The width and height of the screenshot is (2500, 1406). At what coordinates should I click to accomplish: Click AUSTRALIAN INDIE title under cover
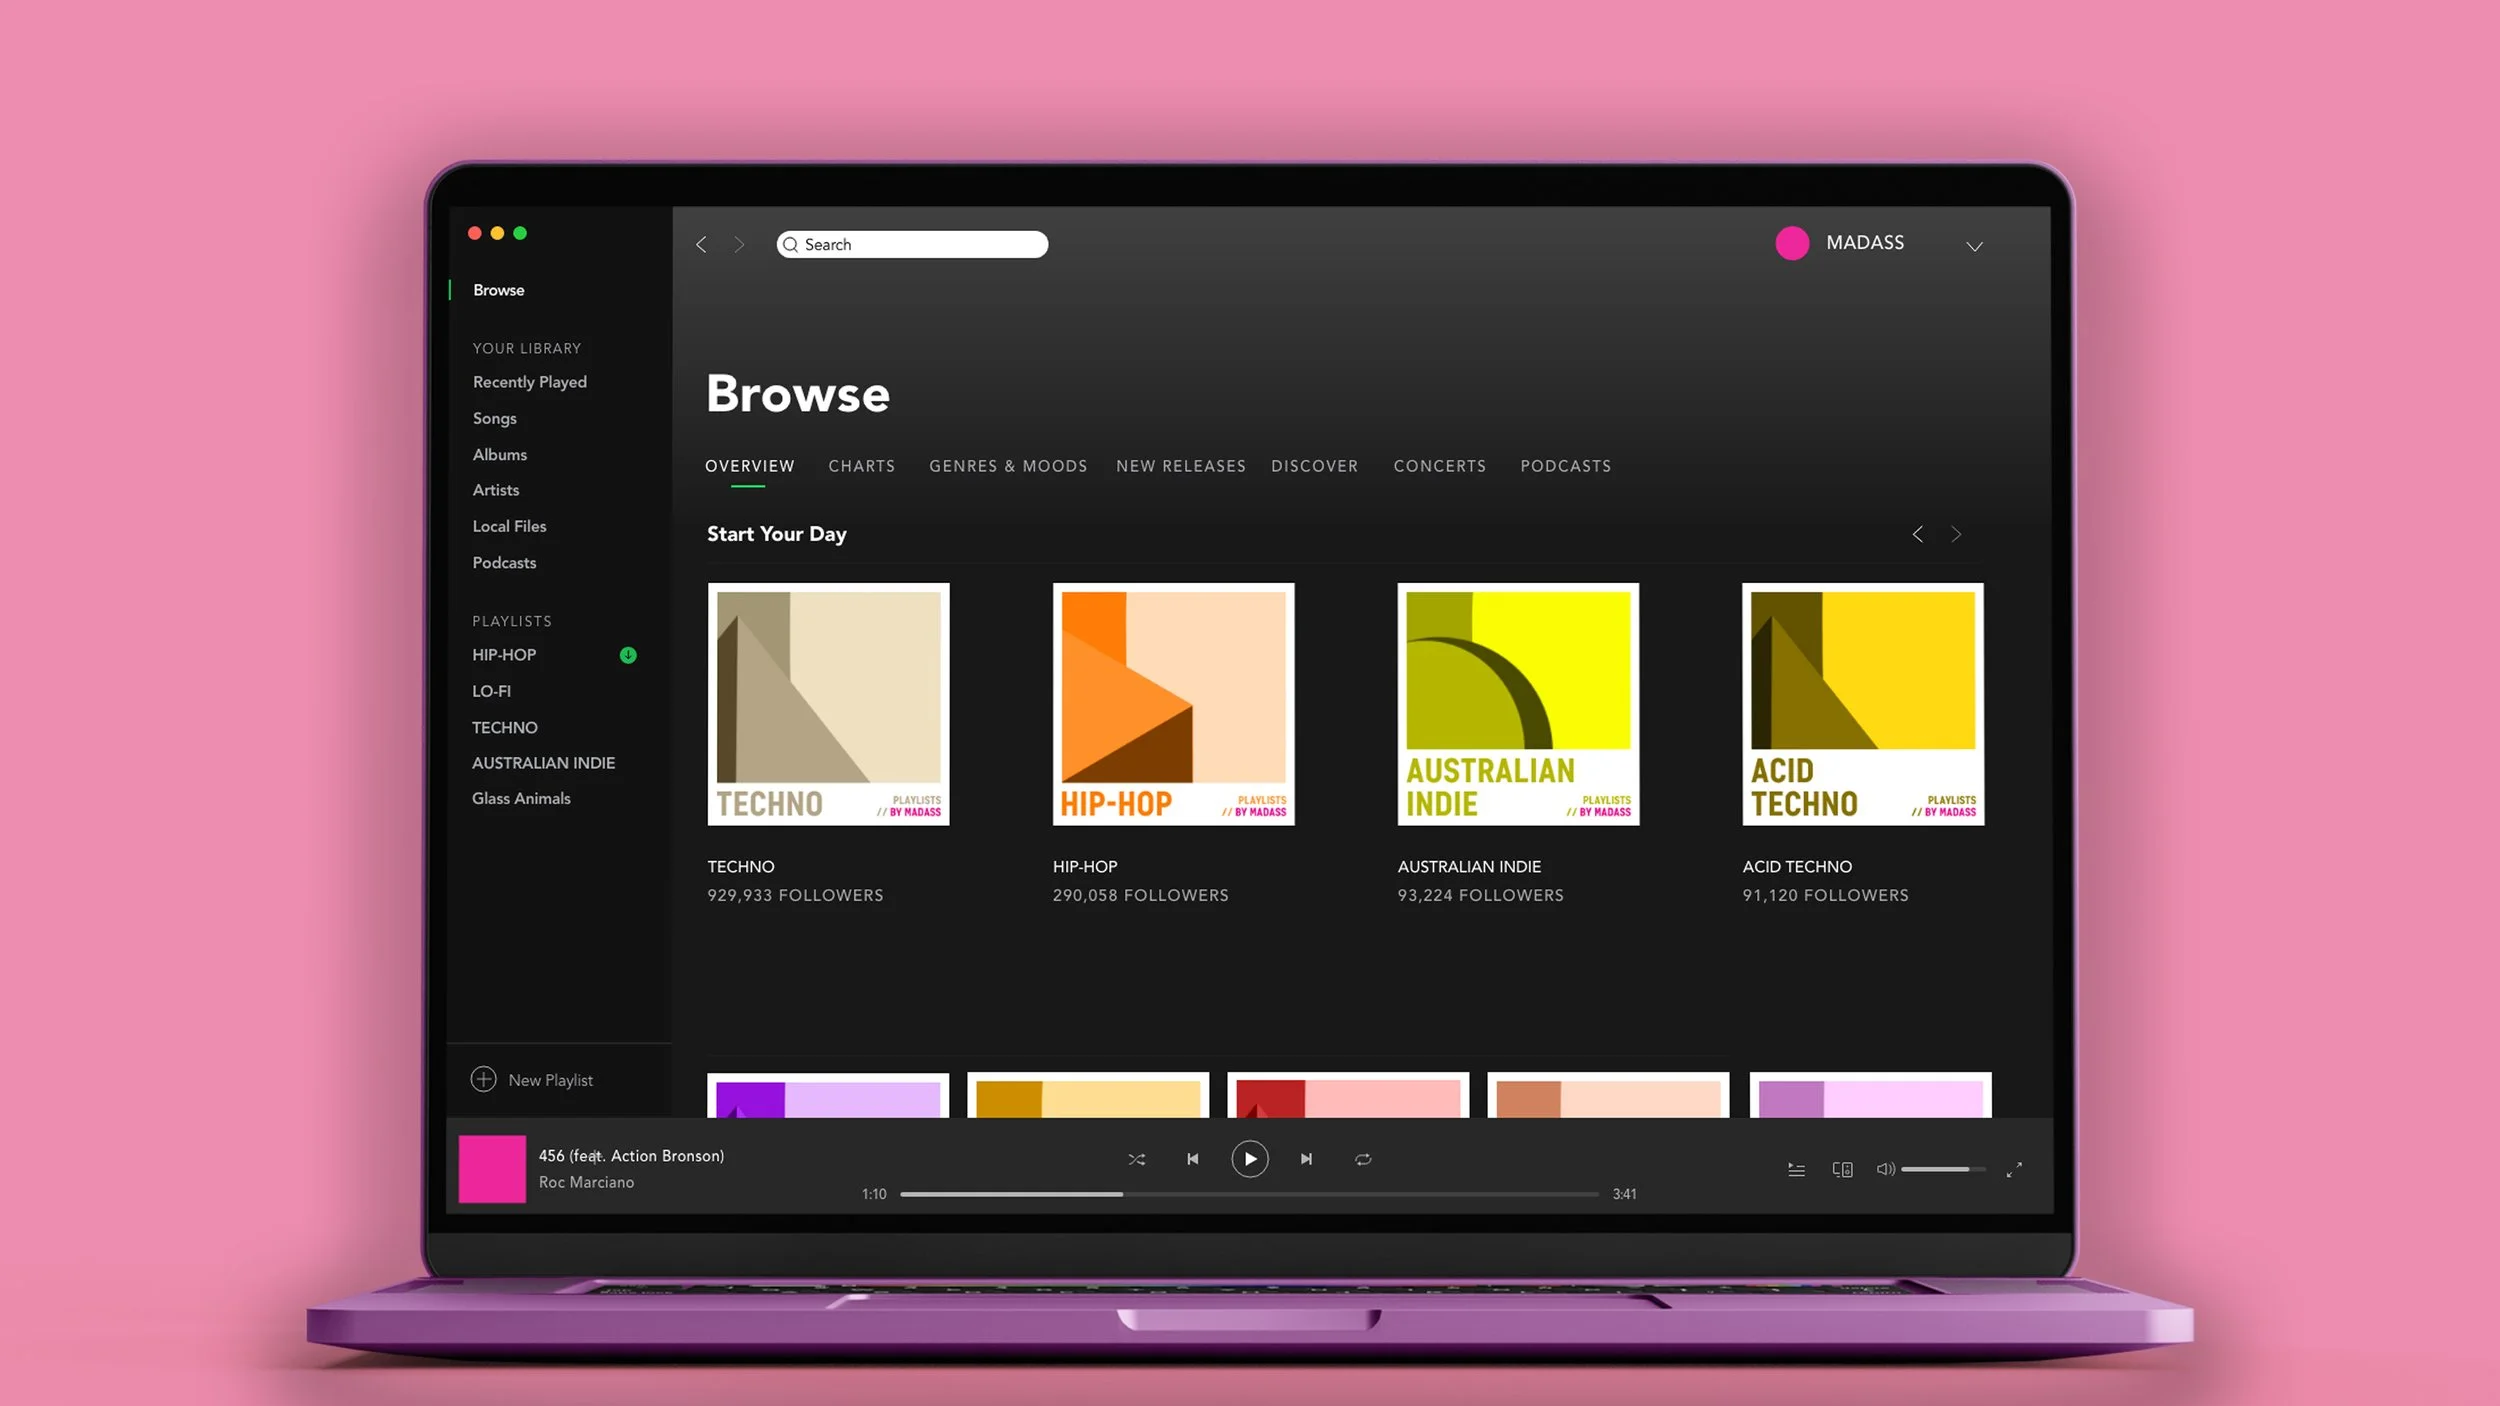[x=1469, y=867]
